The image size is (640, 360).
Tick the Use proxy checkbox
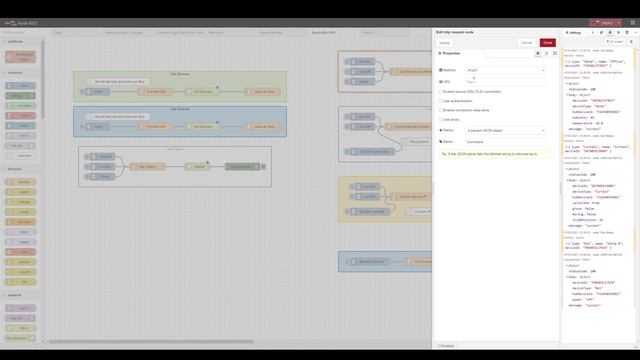point(441,120)
